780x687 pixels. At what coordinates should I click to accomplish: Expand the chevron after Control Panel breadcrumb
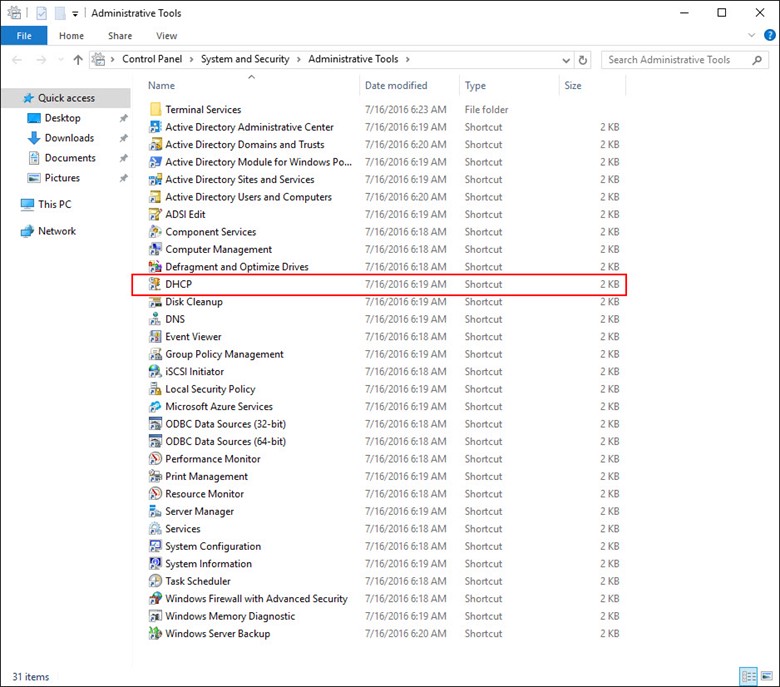pyautogui.click(x=192, y=60)
